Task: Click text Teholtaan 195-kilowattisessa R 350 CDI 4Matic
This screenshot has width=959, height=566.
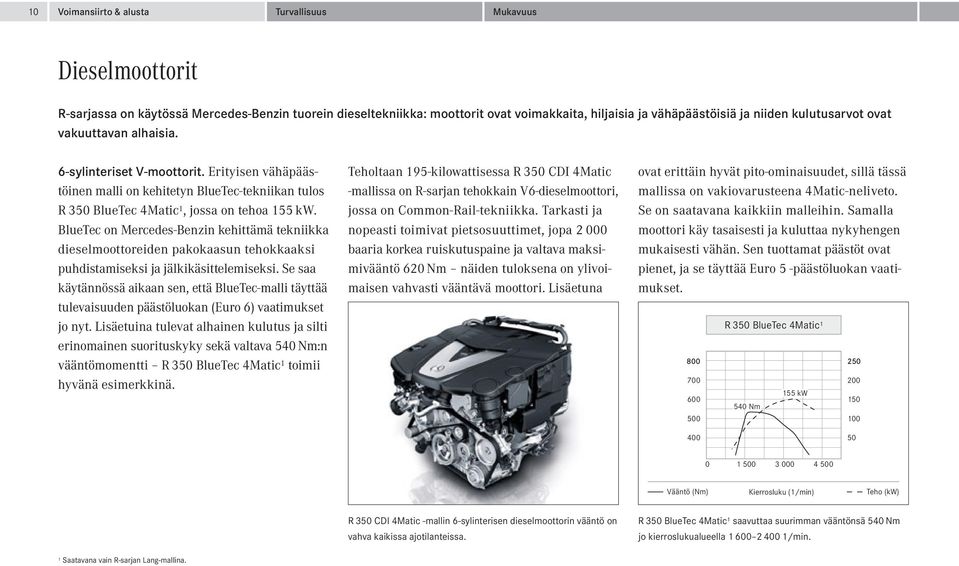Action: (480, 171)
